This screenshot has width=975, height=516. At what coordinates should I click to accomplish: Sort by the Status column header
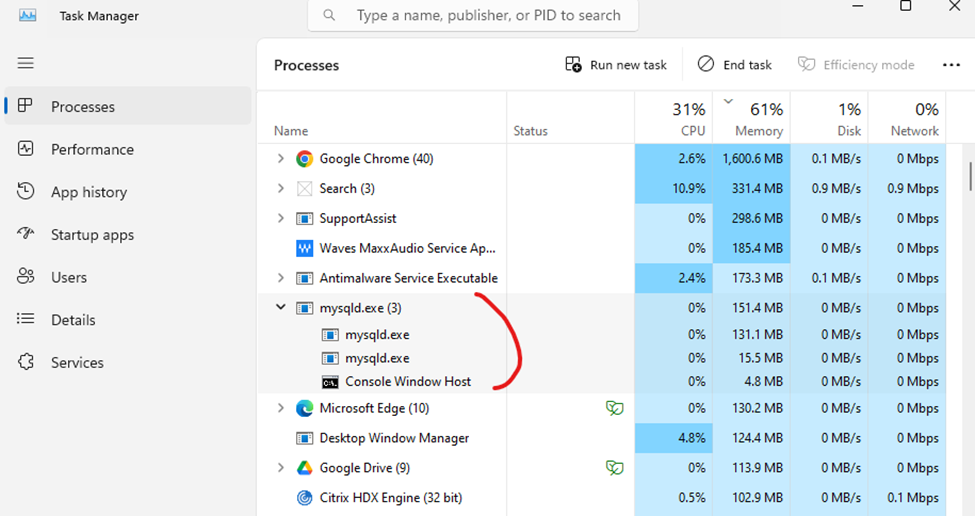[571, 117]
